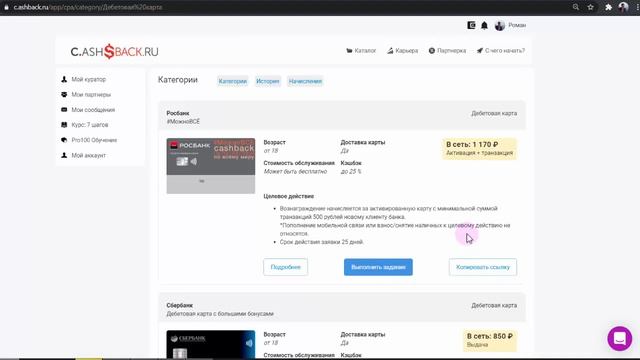Open the Каталог menu item
This screenshot has width=640, height=360.
(x=361, y=51)
